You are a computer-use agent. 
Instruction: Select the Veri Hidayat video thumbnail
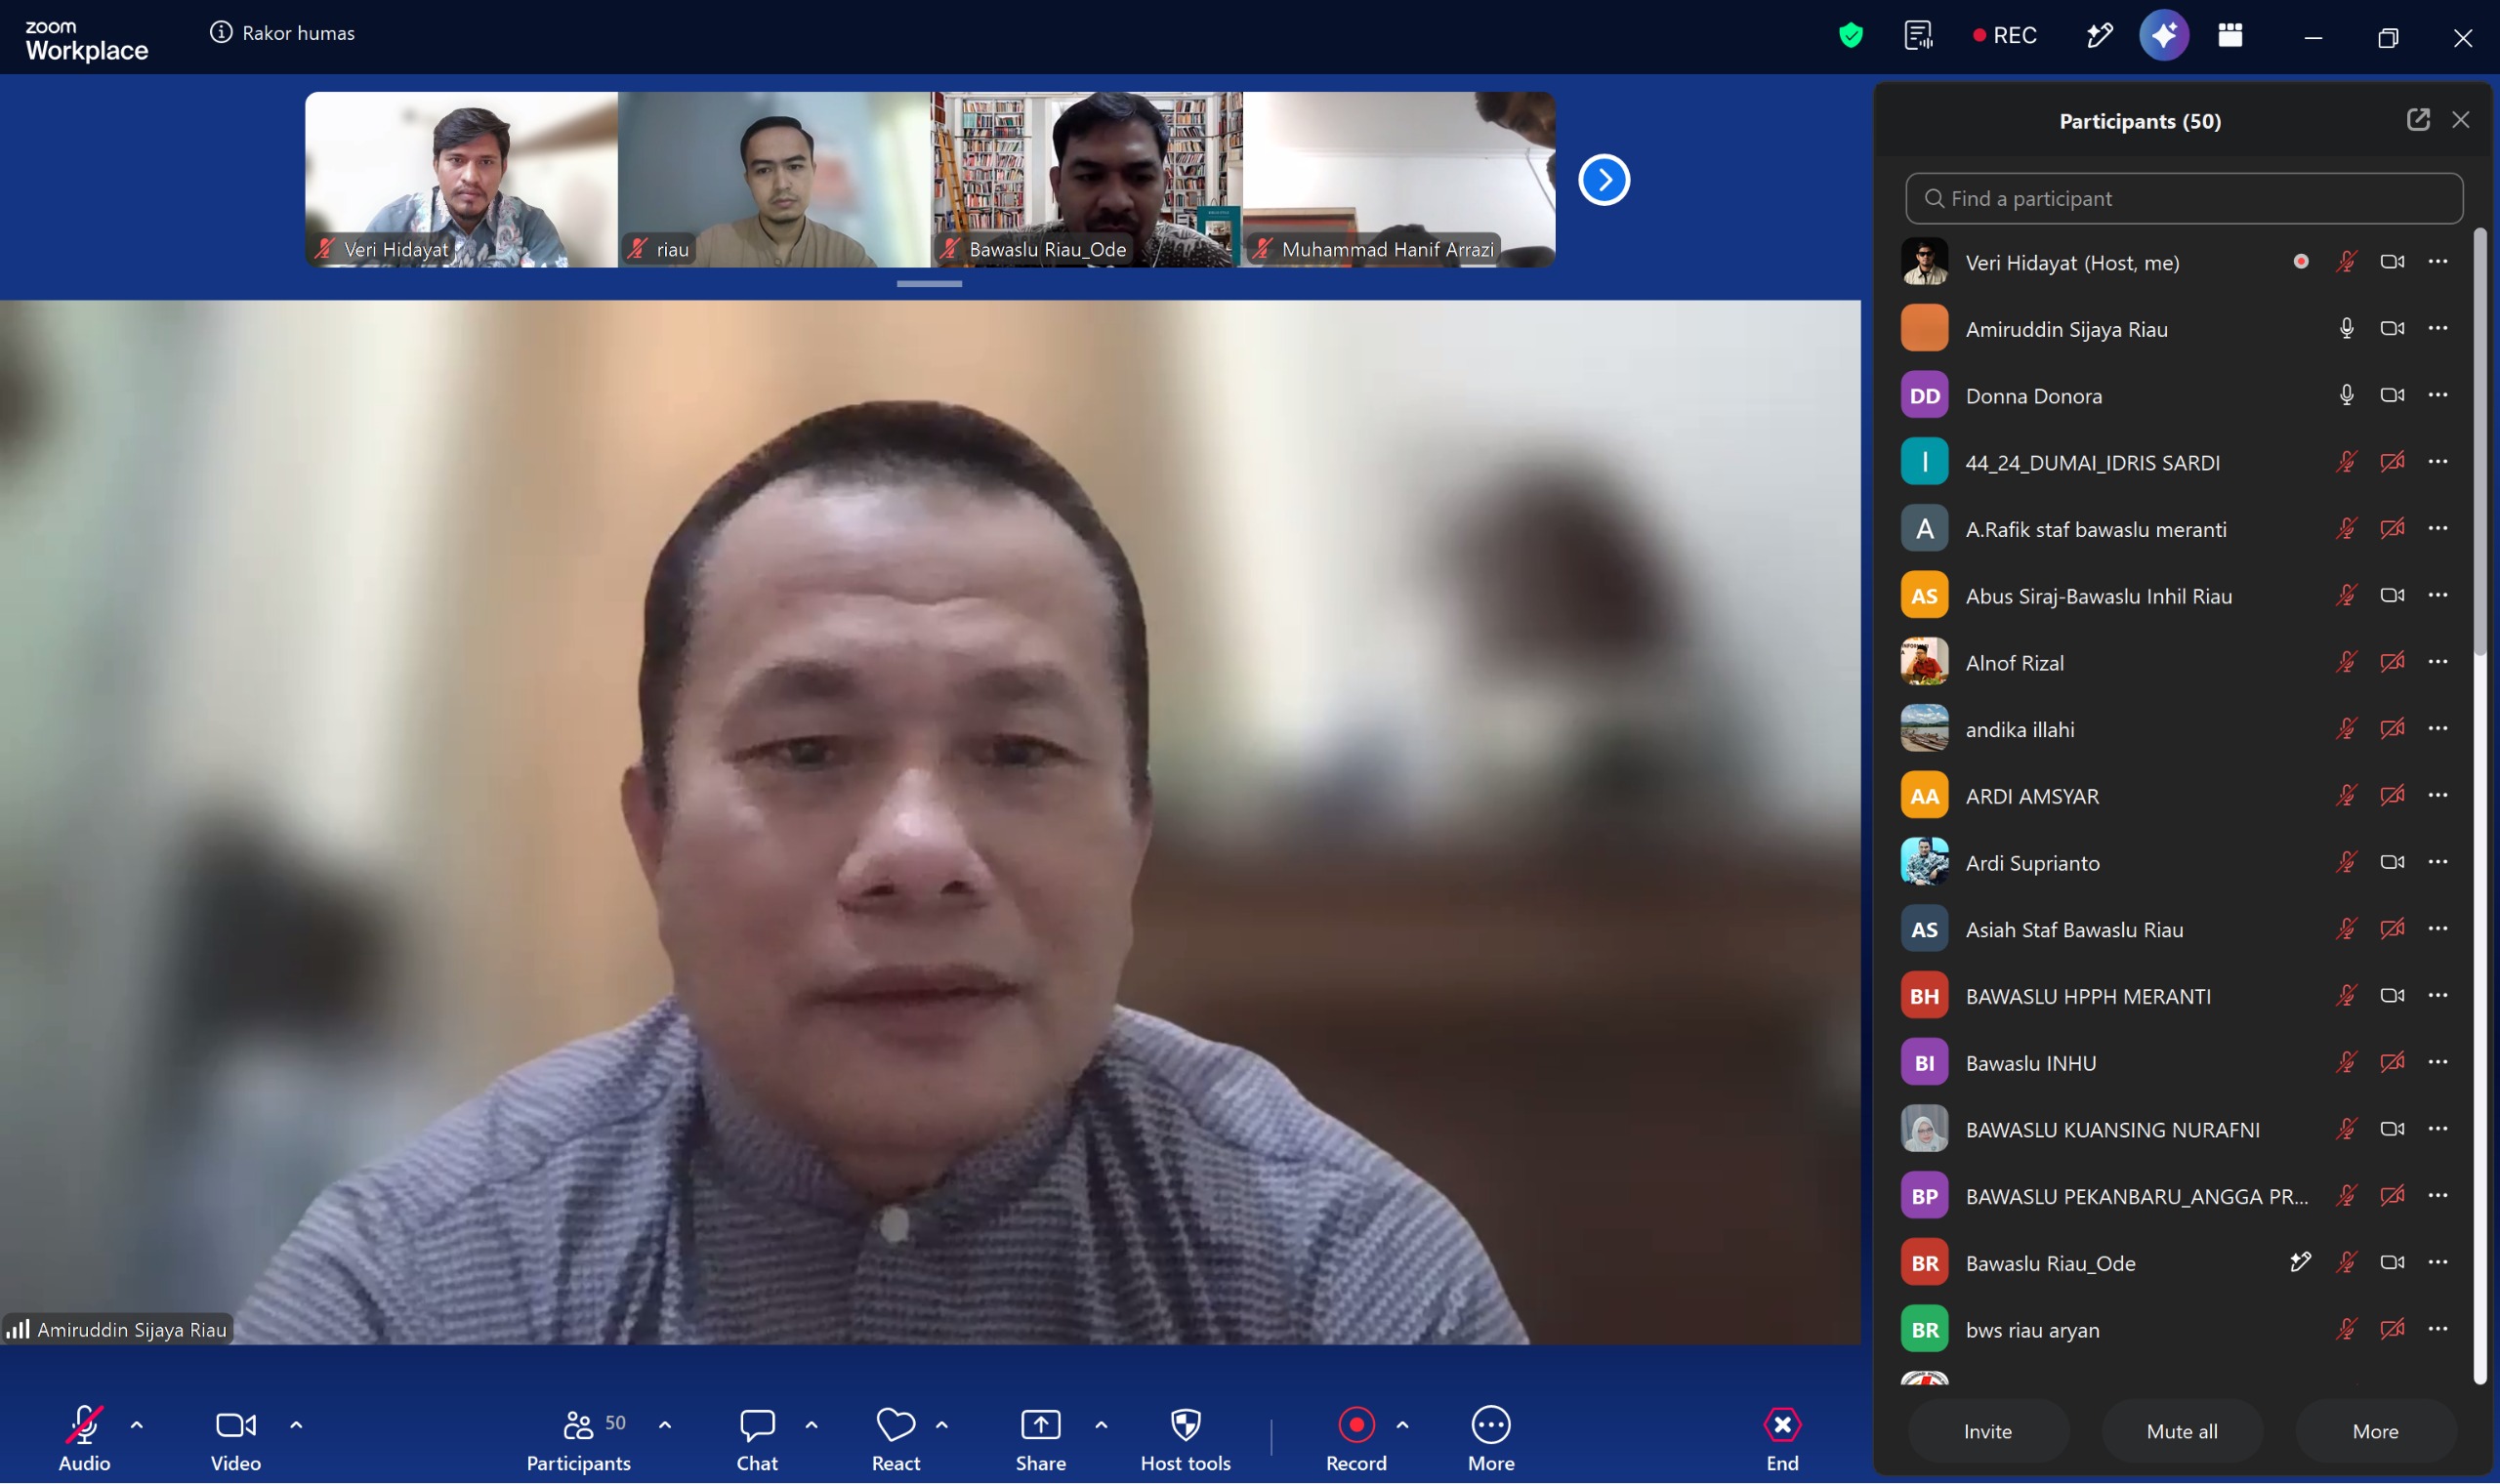point(461,180)
